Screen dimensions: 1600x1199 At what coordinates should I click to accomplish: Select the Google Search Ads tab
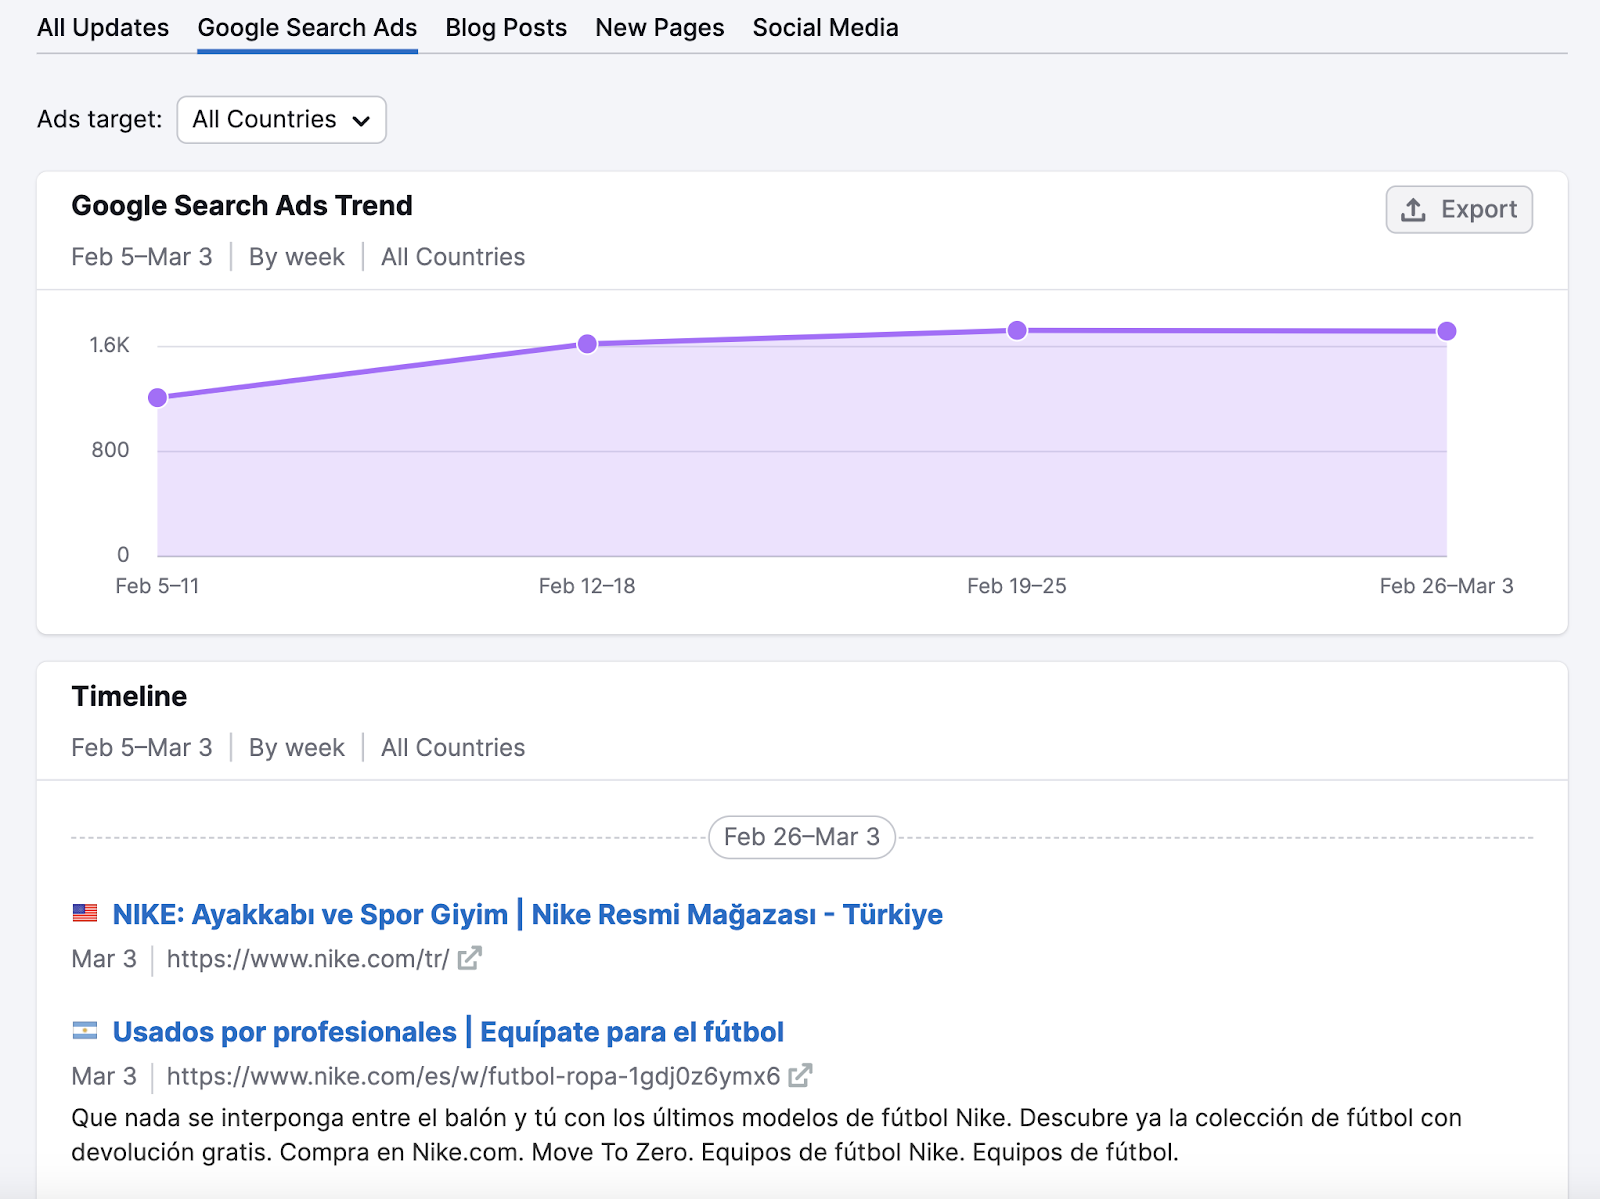pos(307,28)
